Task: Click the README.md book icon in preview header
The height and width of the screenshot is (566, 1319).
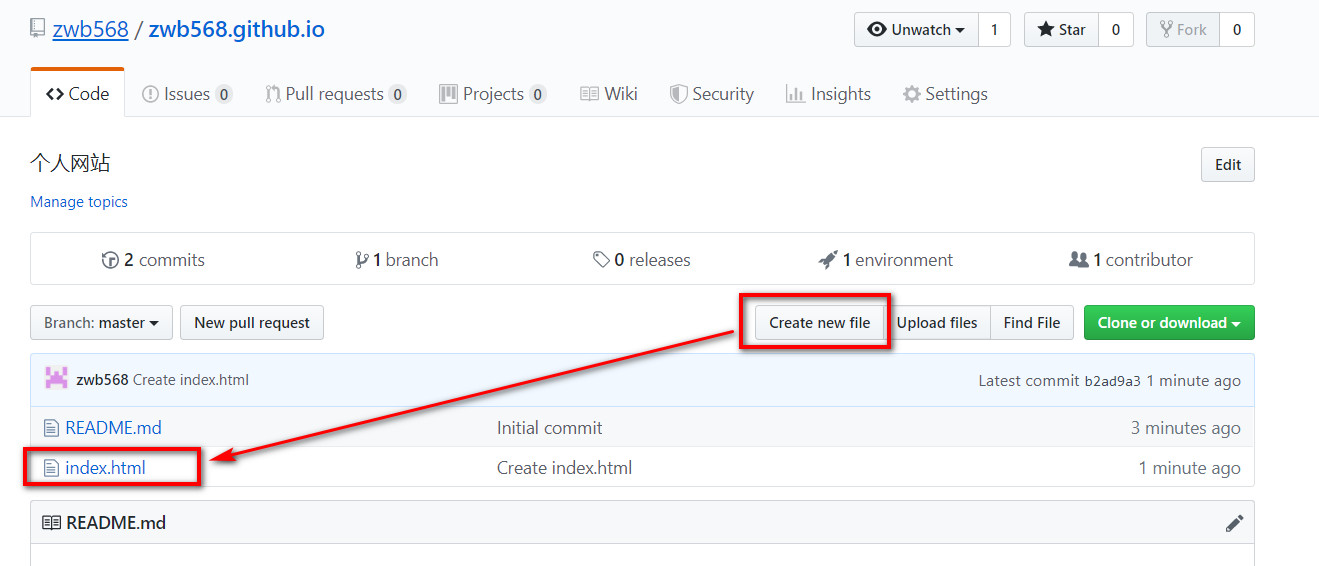Action: click(51, 523)
